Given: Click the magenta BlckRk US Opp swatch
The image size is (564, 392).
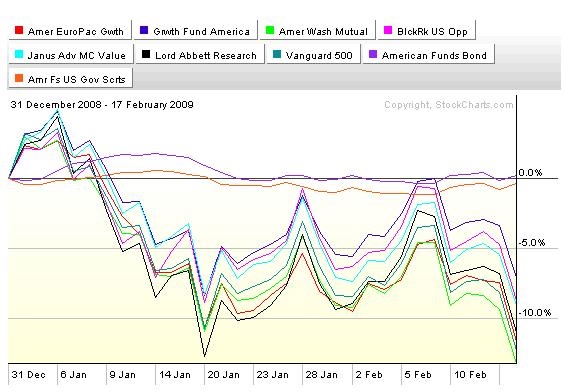Looking at the screenshot, I should pyautogui.click(x=388, y=30).
